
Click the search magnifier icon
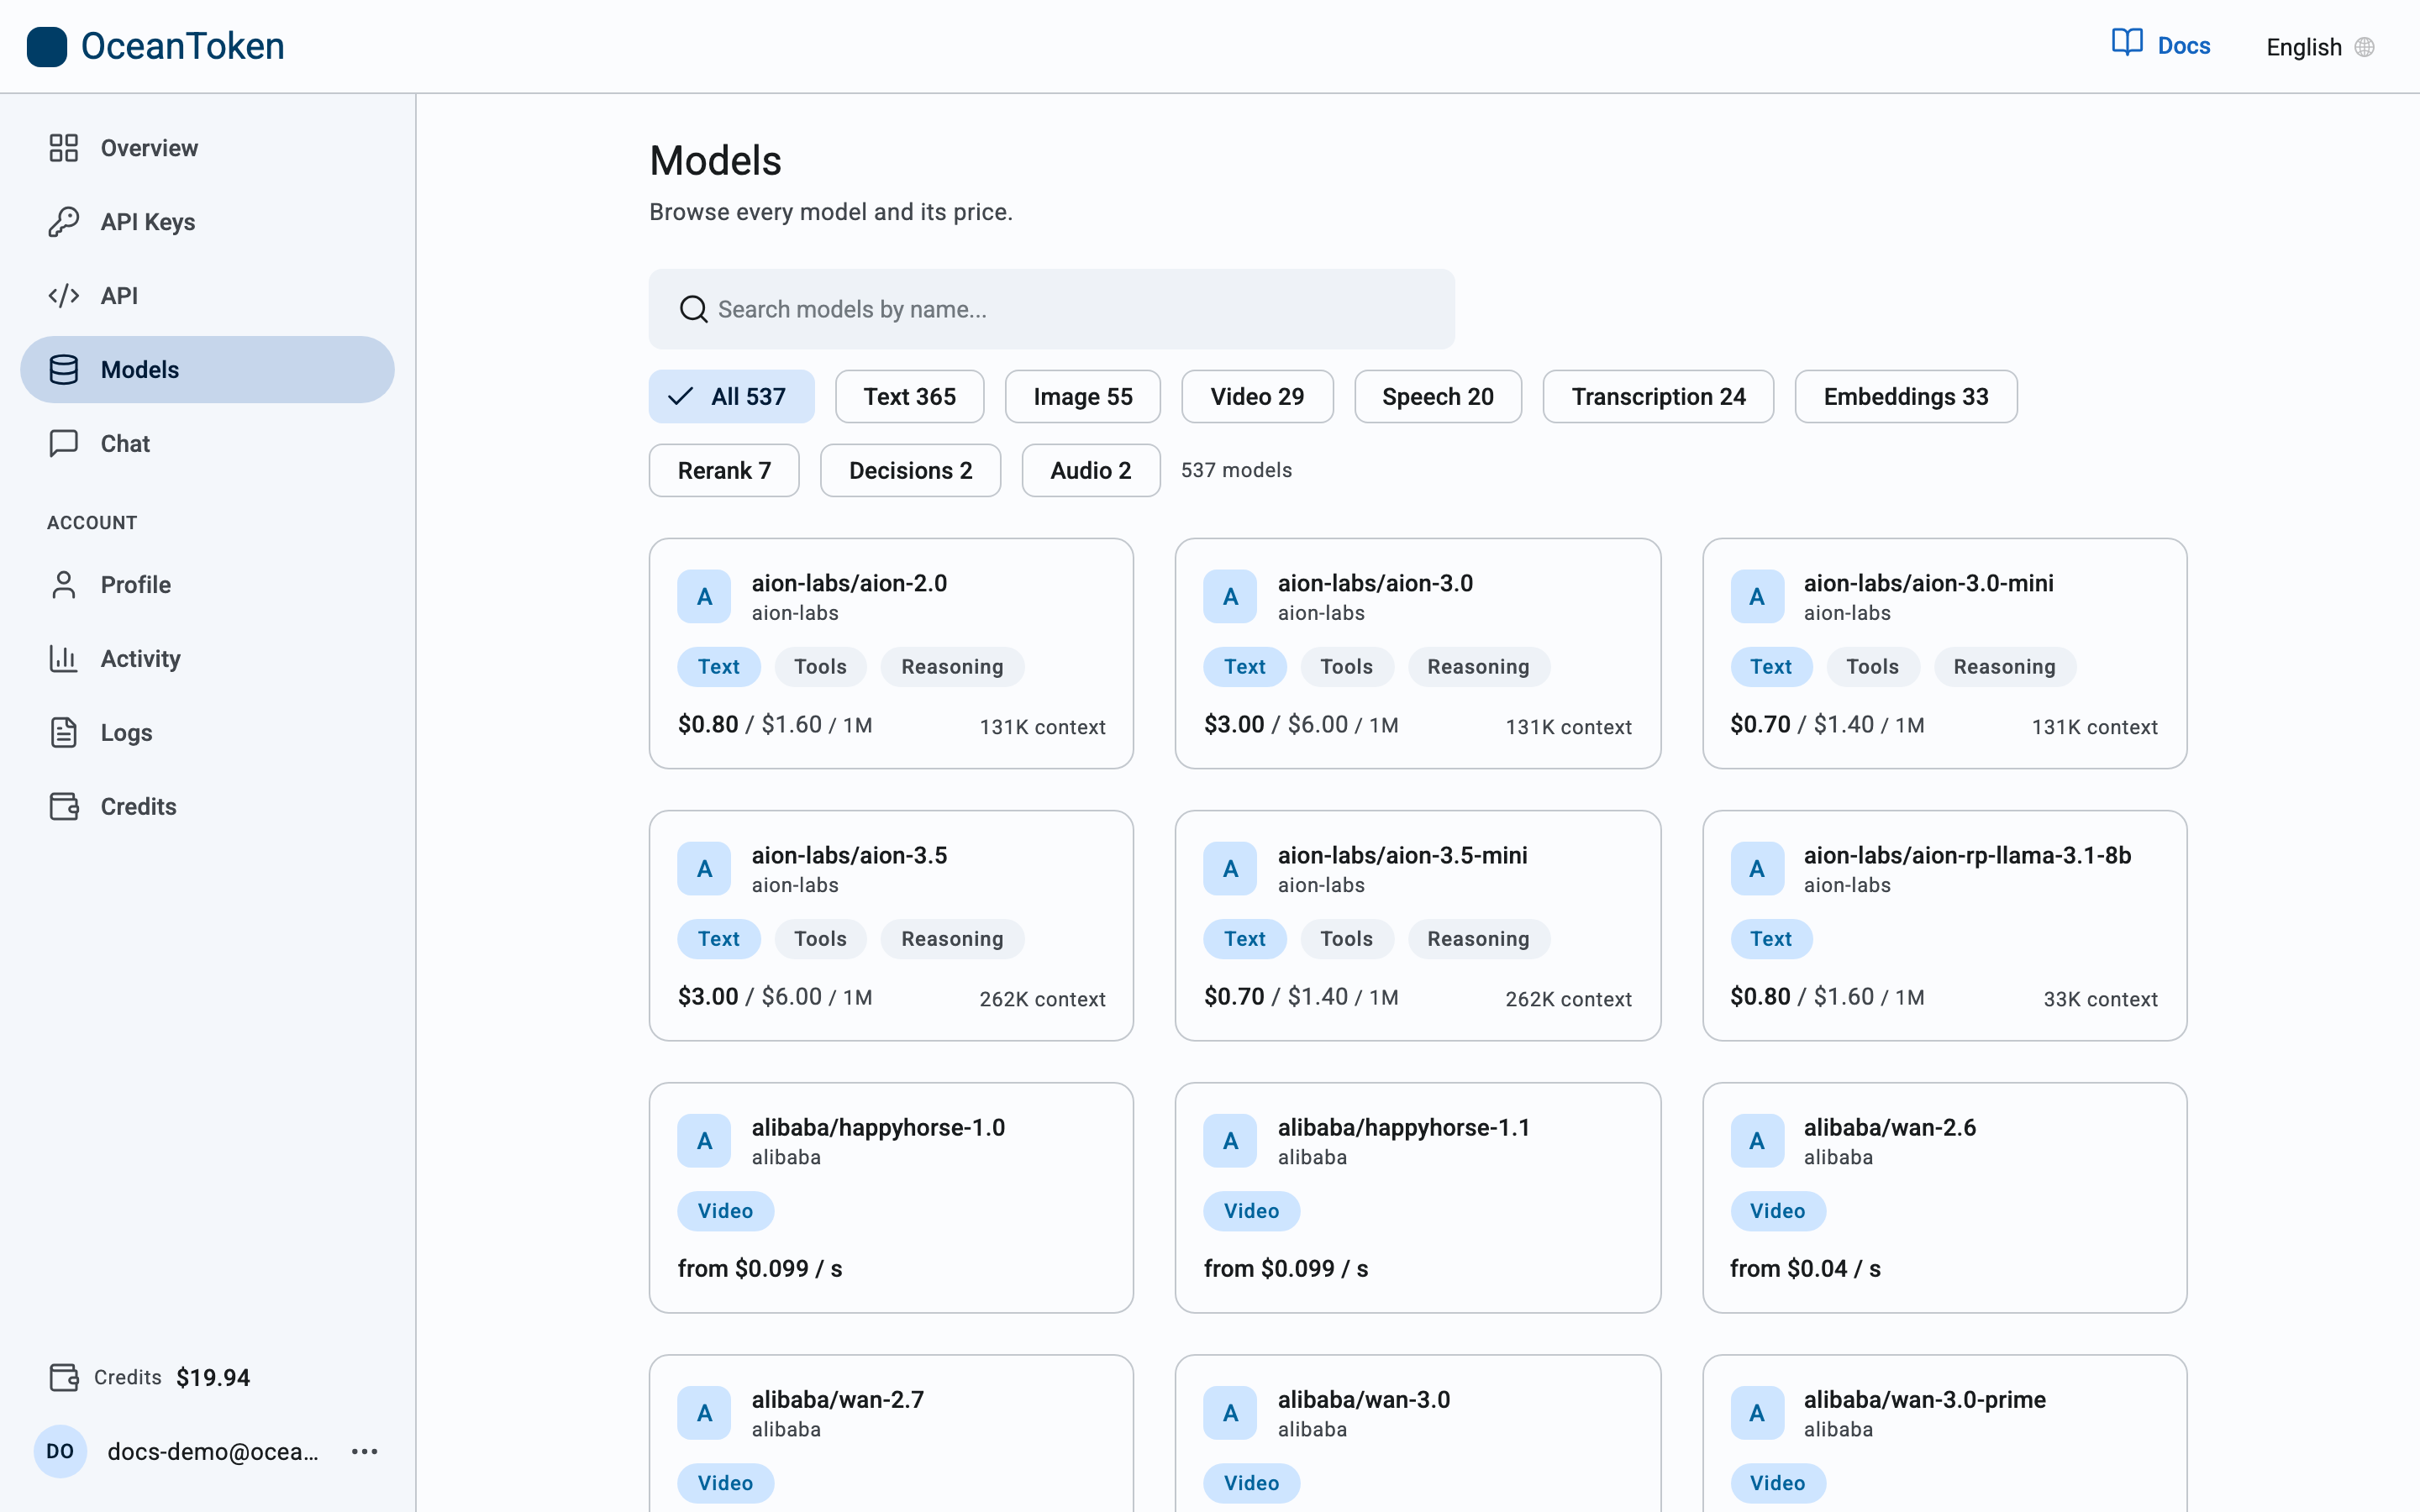coord(693,309)
